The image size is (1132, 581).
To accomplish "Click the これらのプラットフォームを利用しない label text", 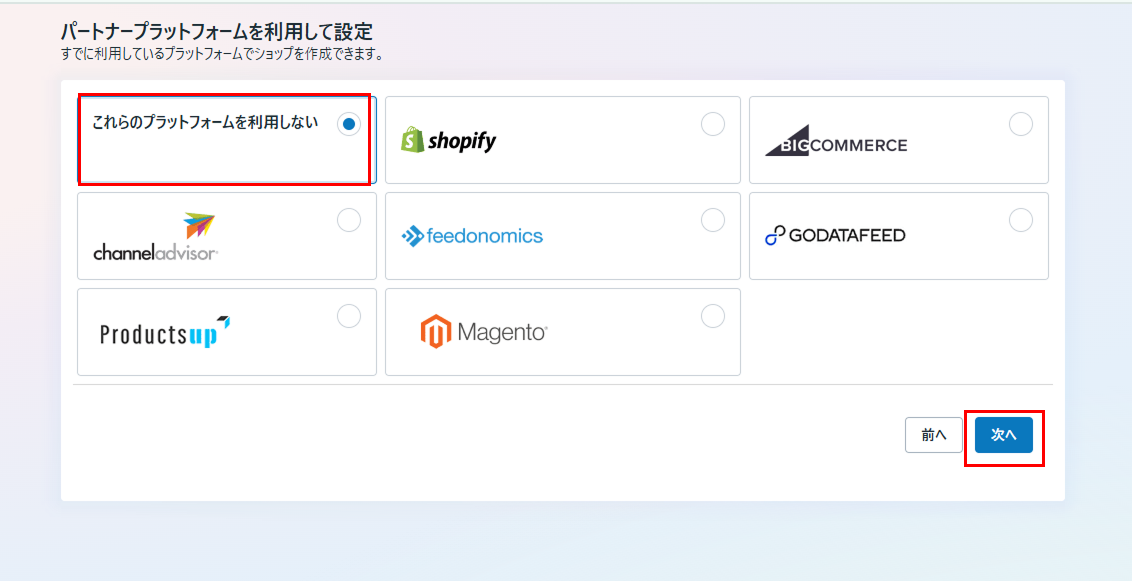I will click(x=205, y=123).
